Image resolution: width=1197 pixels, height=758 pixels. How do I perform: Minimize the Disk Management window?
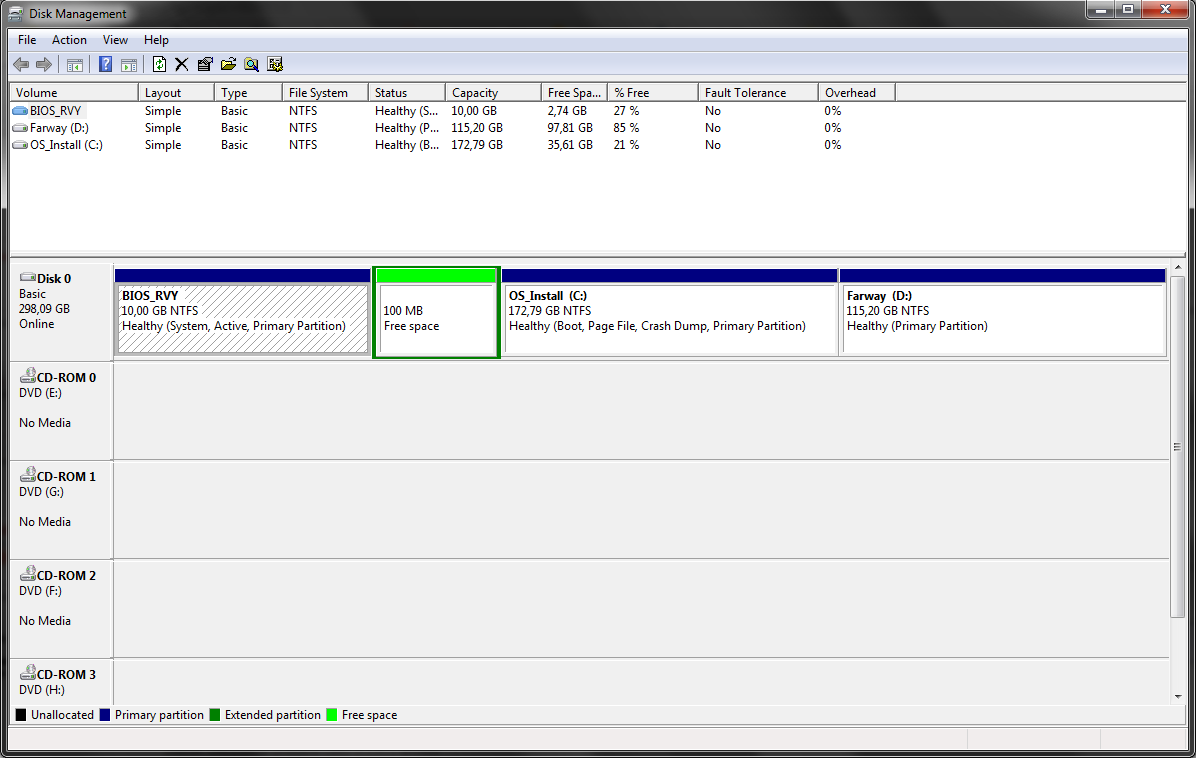point(1101,9)
